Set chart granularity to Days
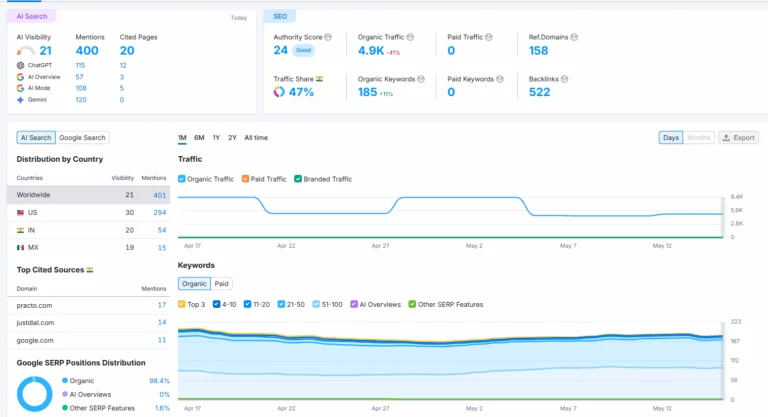 click(671, 138)
